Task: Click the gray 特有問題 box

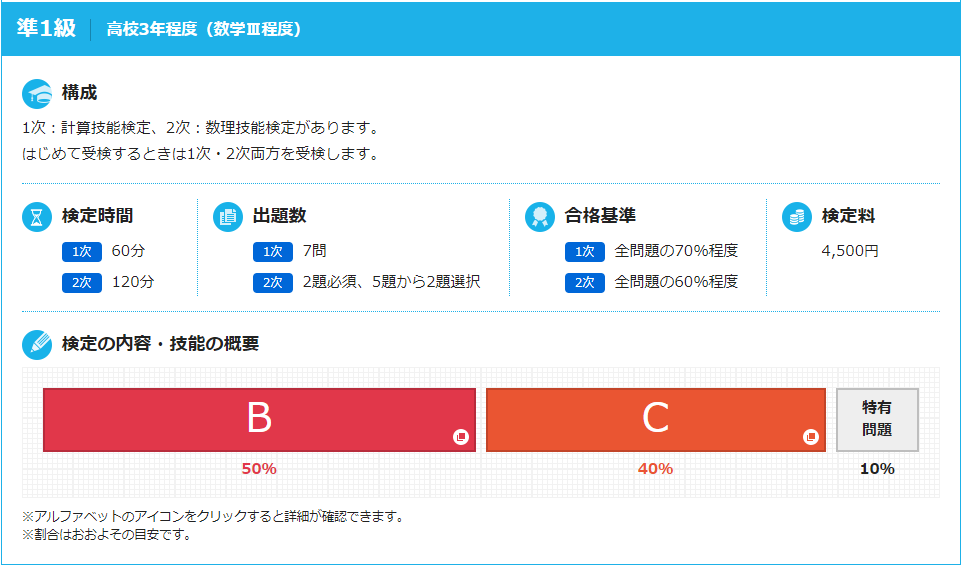Action: (x=877, y=419)
